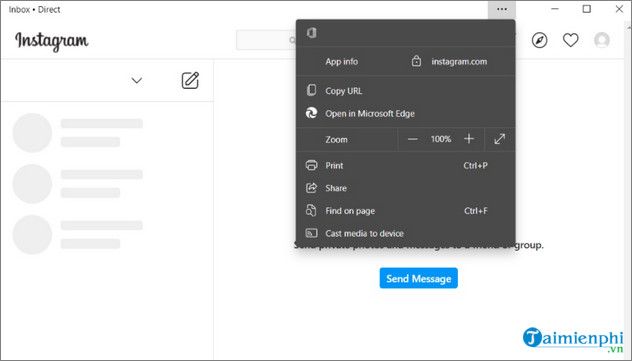Maximize the Instagram window
The width and height of the screenshot is (632, 361).
coord(587,9)
